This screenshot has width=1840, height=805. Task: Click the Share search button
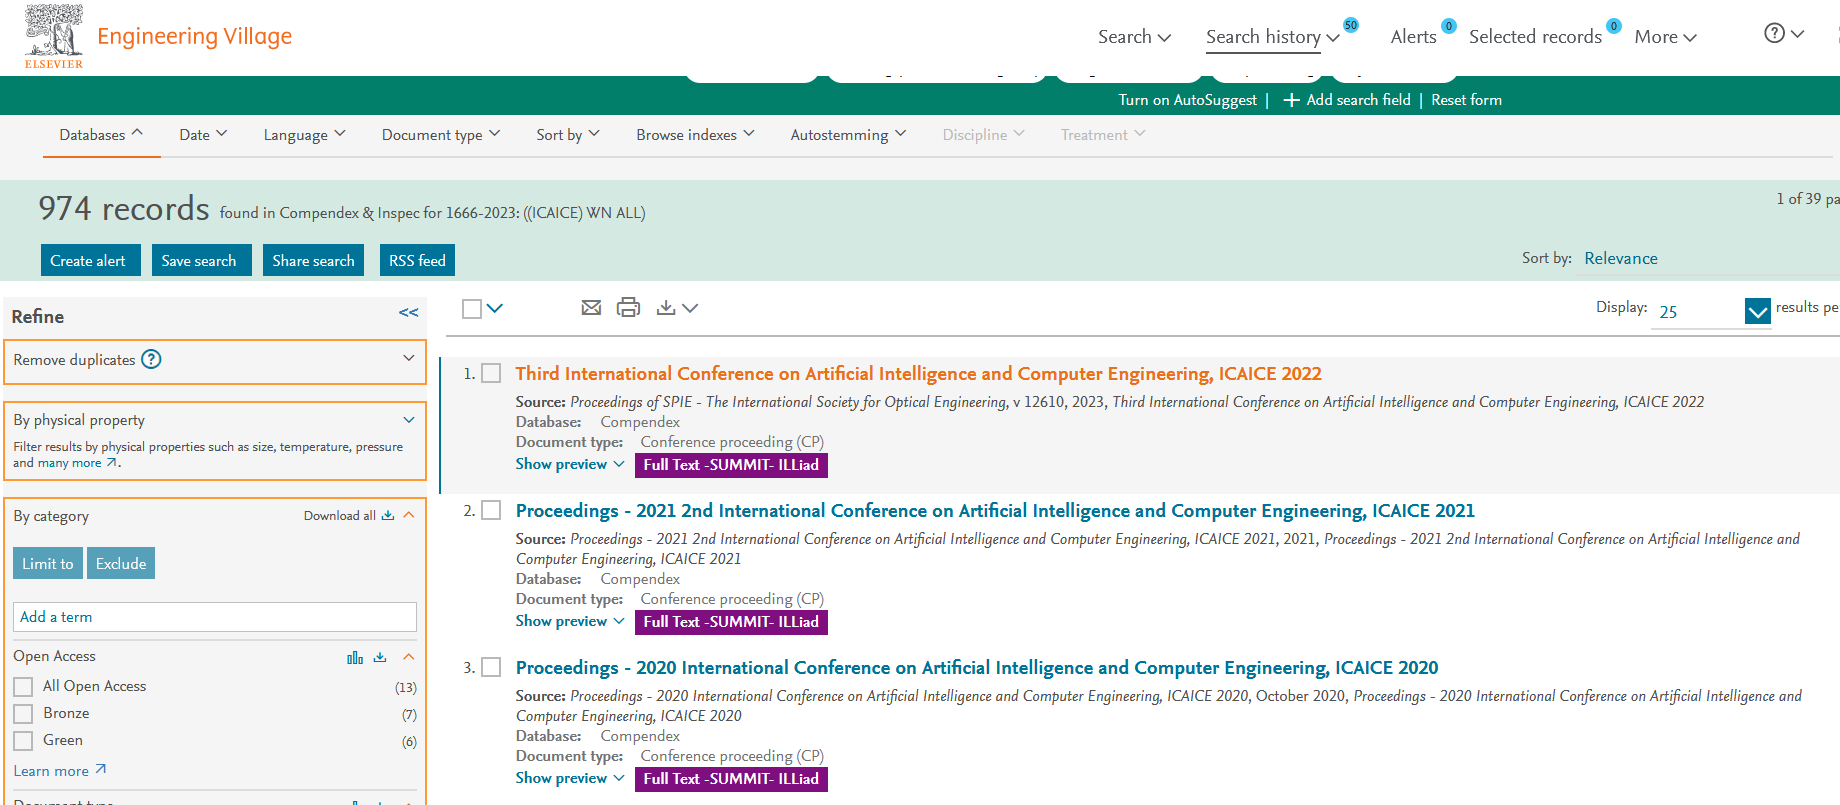[313, 260]
